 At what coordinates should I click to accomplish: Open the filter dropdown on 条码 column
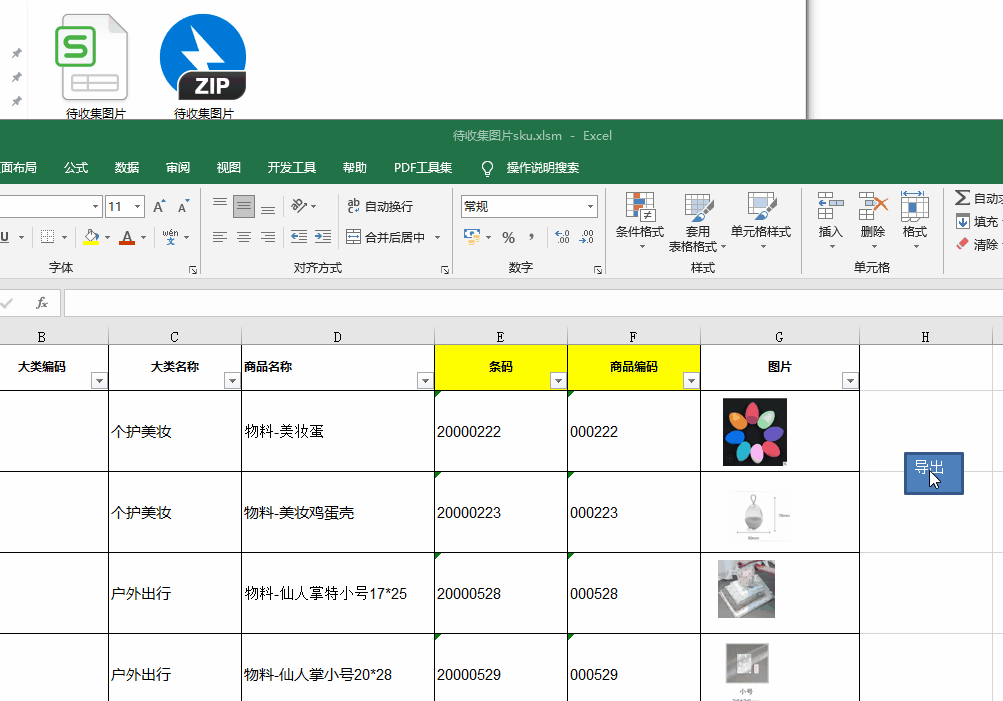557,381
